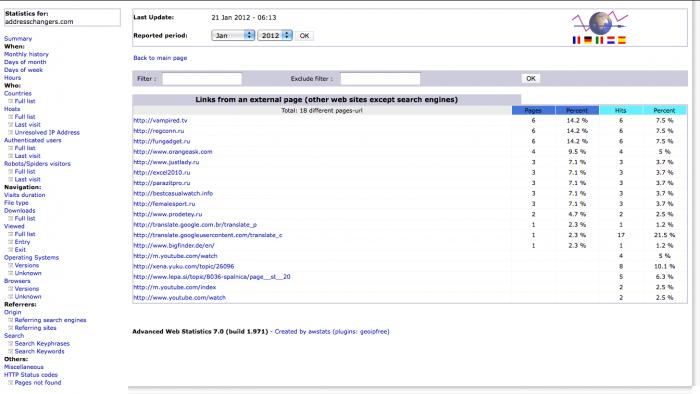
Task: Open the year dropdown showing 2012
Action: pos(275,35)
